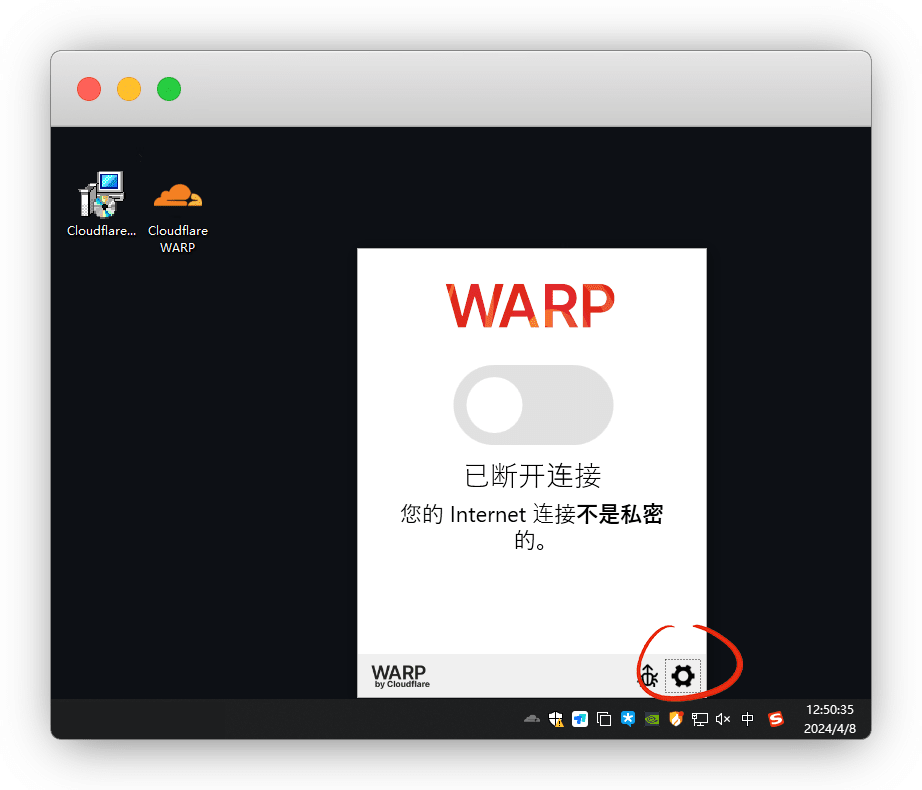This screenshot has height=790, width=922.
Task: Click the Sogou input S tray icon
Action: coord(776,719)
